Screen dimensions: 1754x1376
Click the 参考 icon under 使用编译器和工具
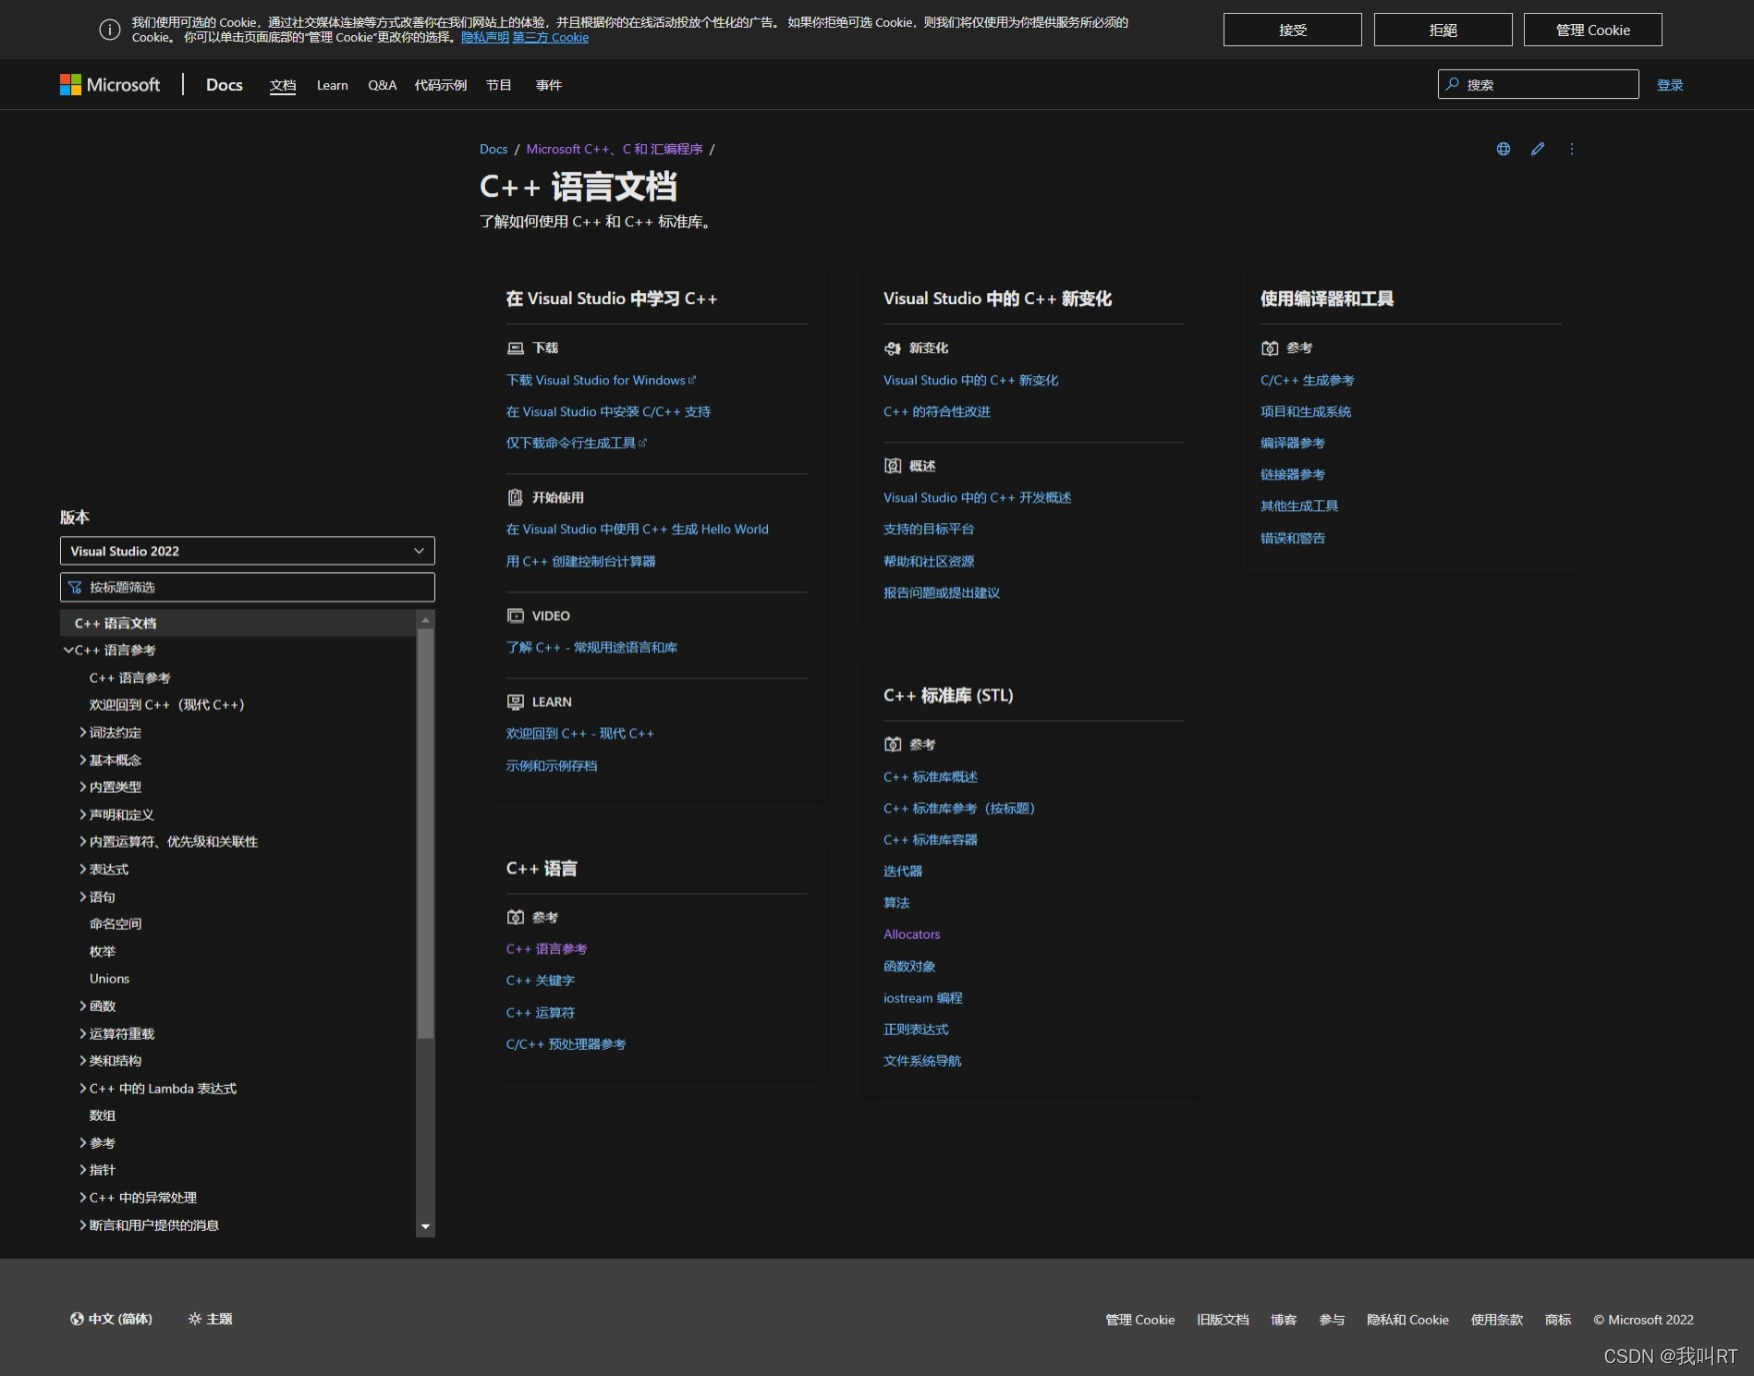pos(1269,348)
